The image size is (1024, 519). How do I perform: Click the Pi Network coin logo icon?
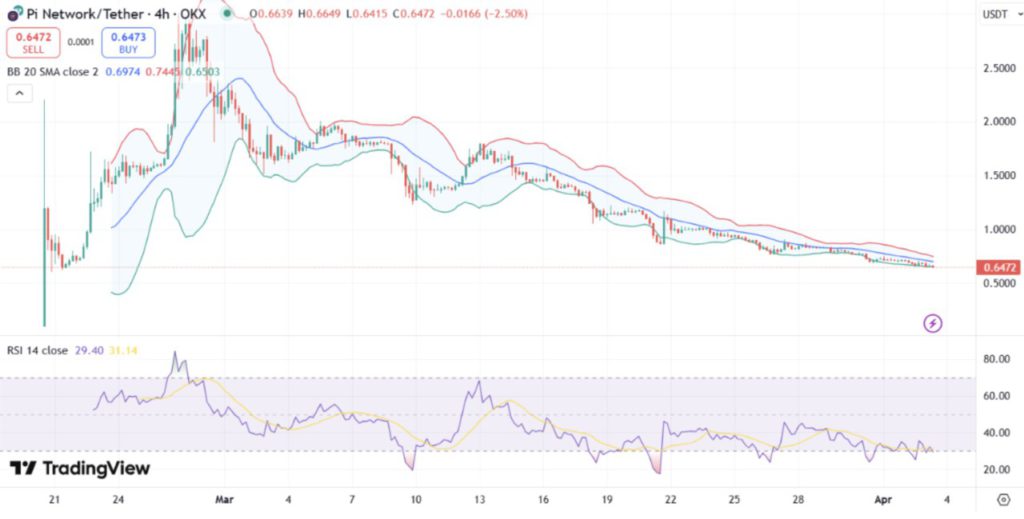[x=14, y=12]
